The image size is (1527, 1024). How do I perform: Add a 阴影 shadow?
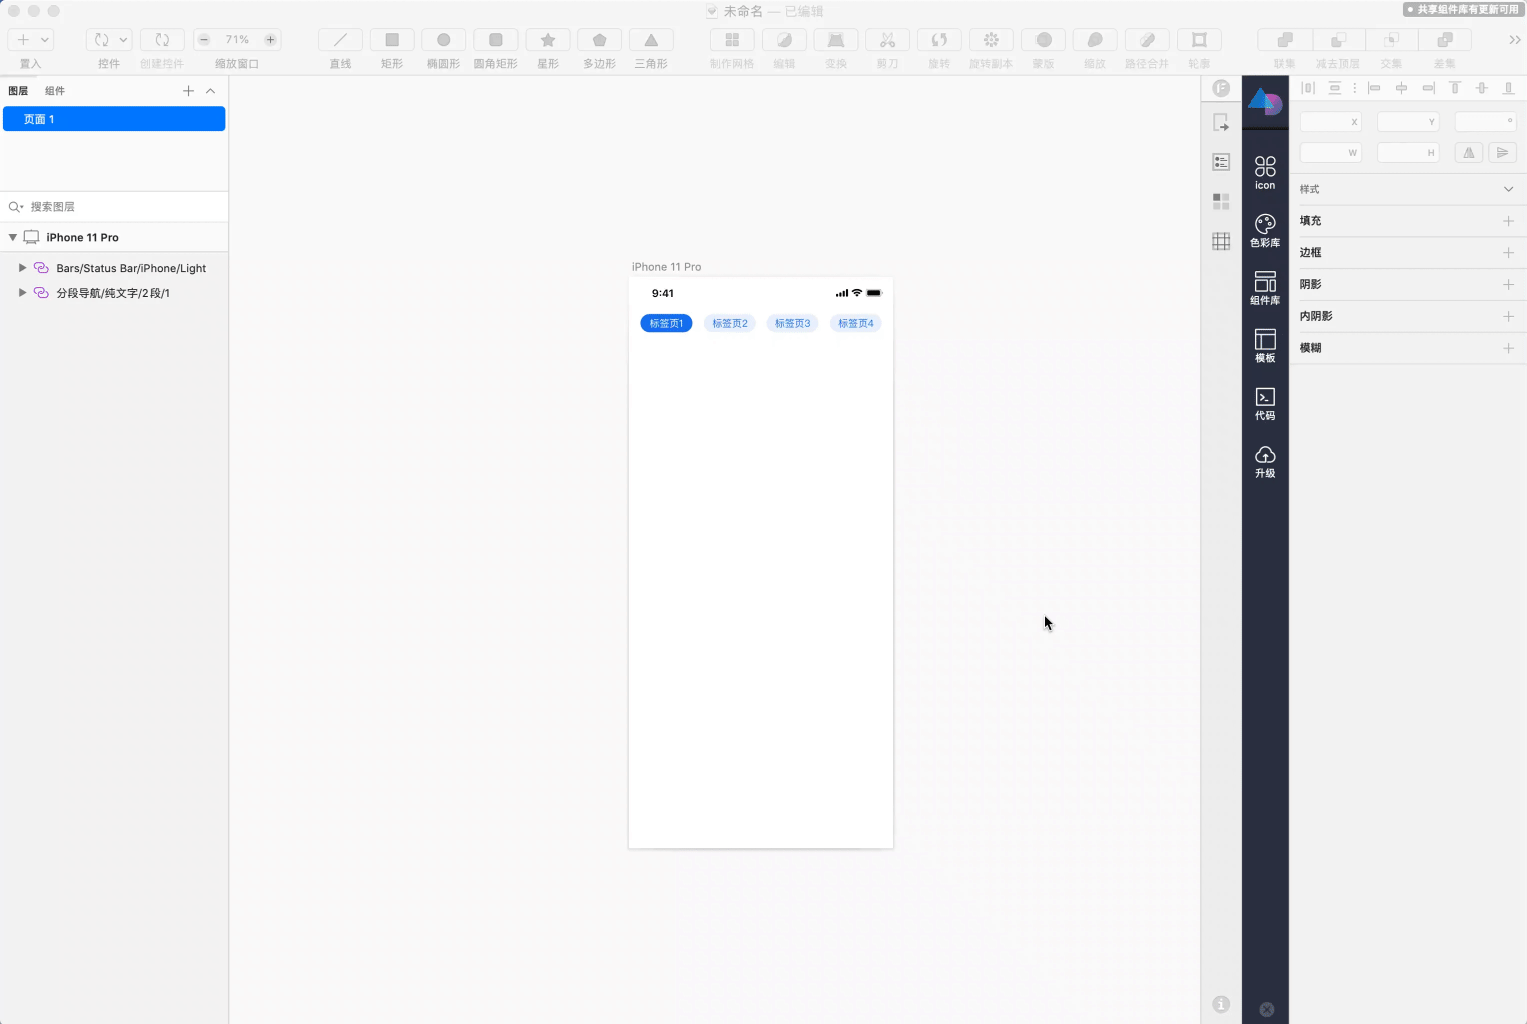coord(1508,285)
